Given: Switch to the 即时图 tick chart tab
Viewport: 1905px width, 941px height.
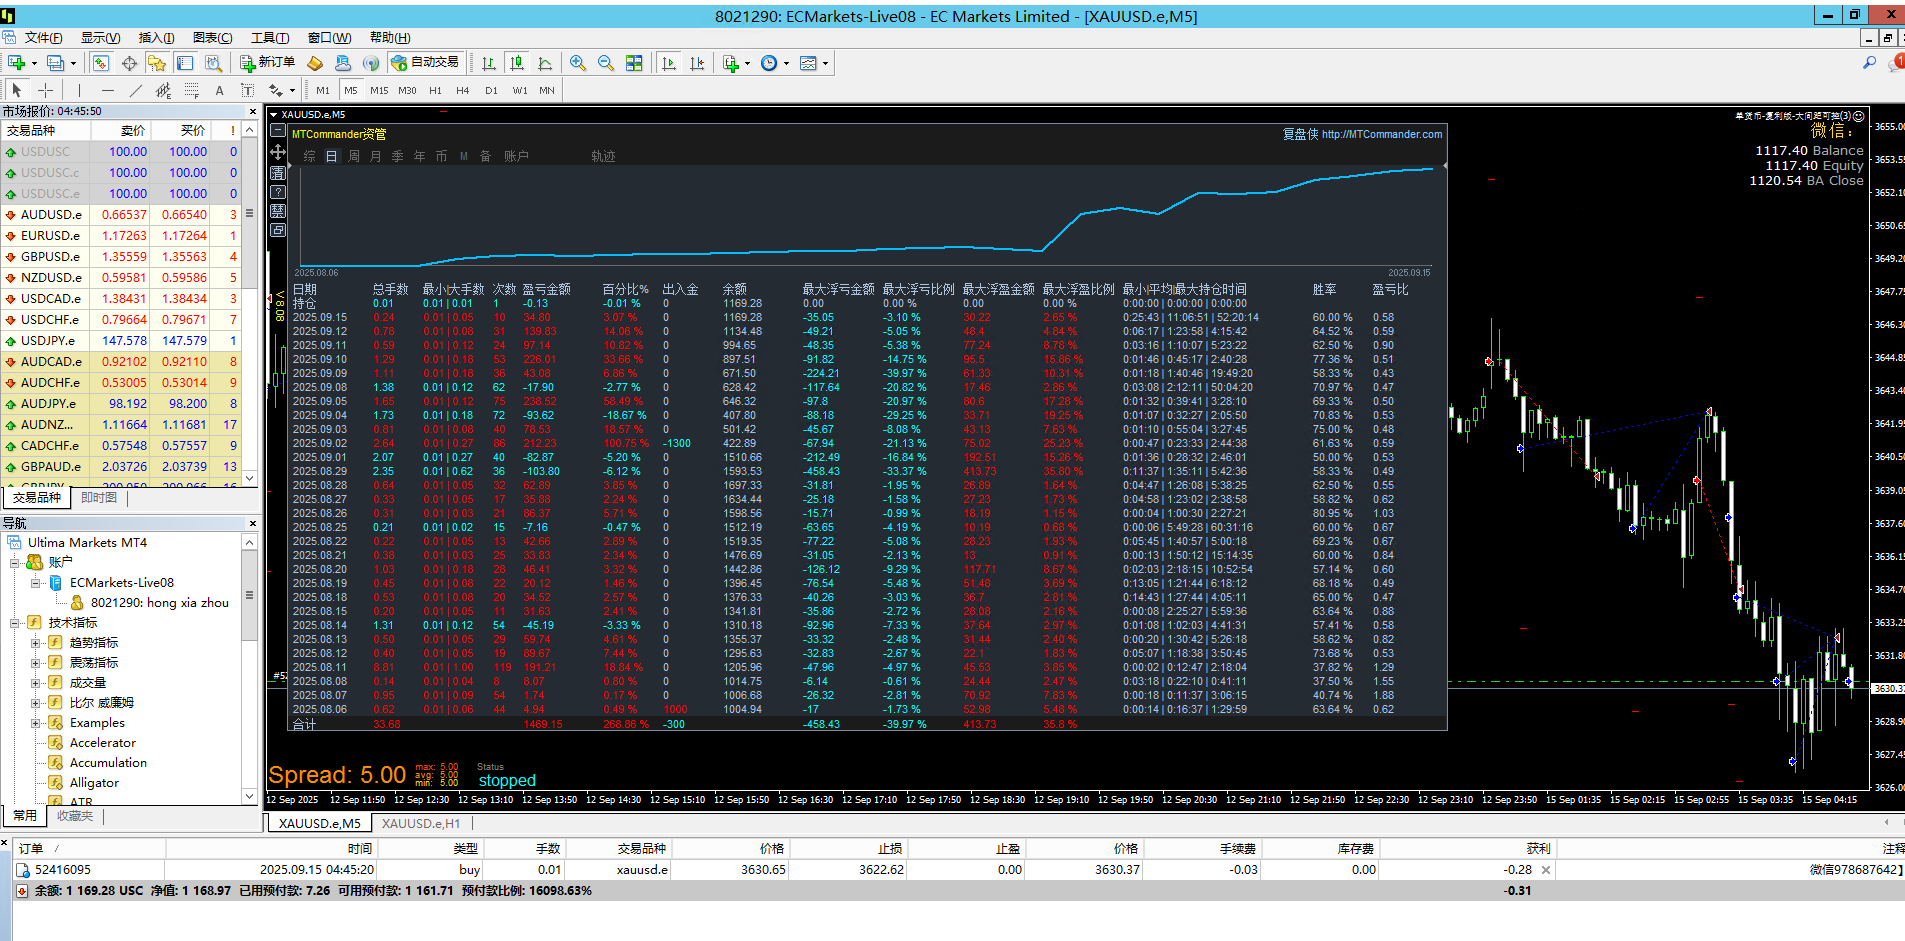Looking at the screenshot, I should [99, 497].
